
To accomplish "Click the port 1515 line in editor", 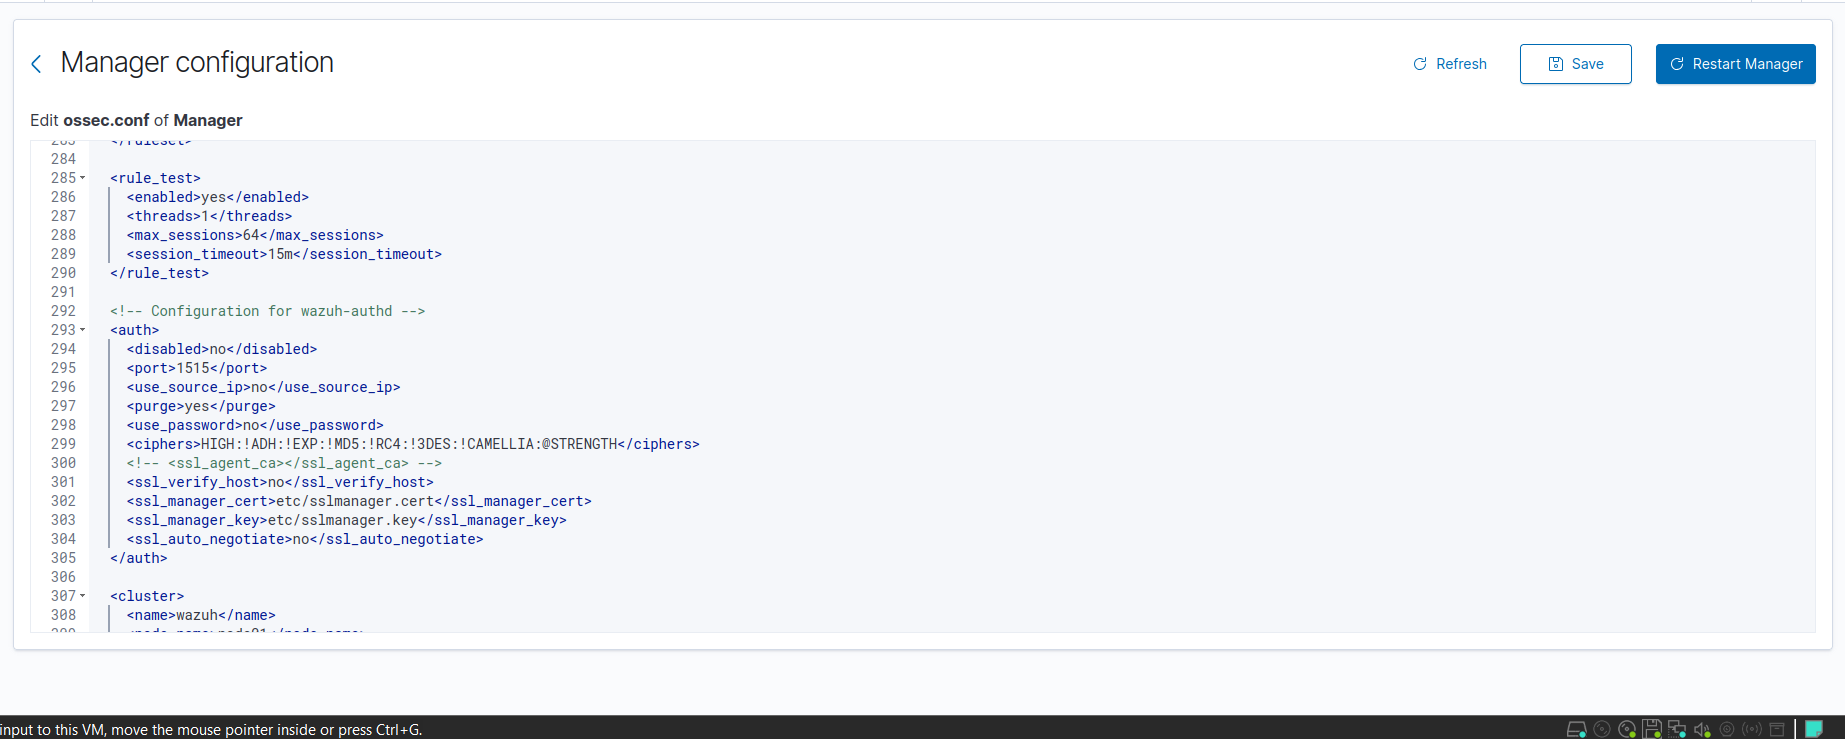I will [x=197, y=368].
